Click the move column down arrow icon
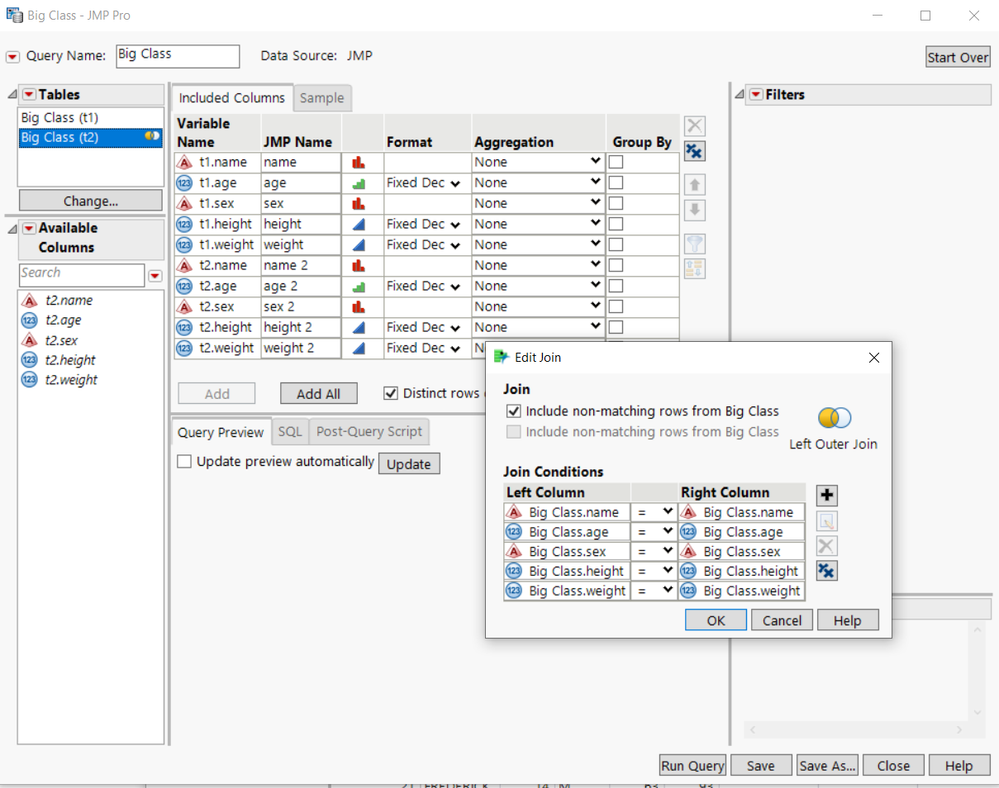Screen dimensions: 999x788 tap(694, 210)
